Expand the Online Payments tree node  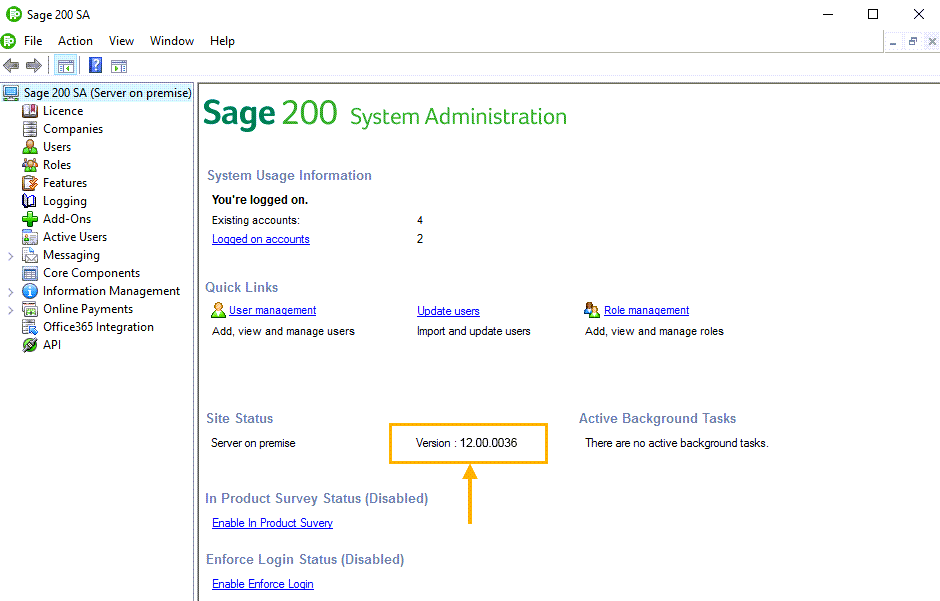[x=10, y=310]
